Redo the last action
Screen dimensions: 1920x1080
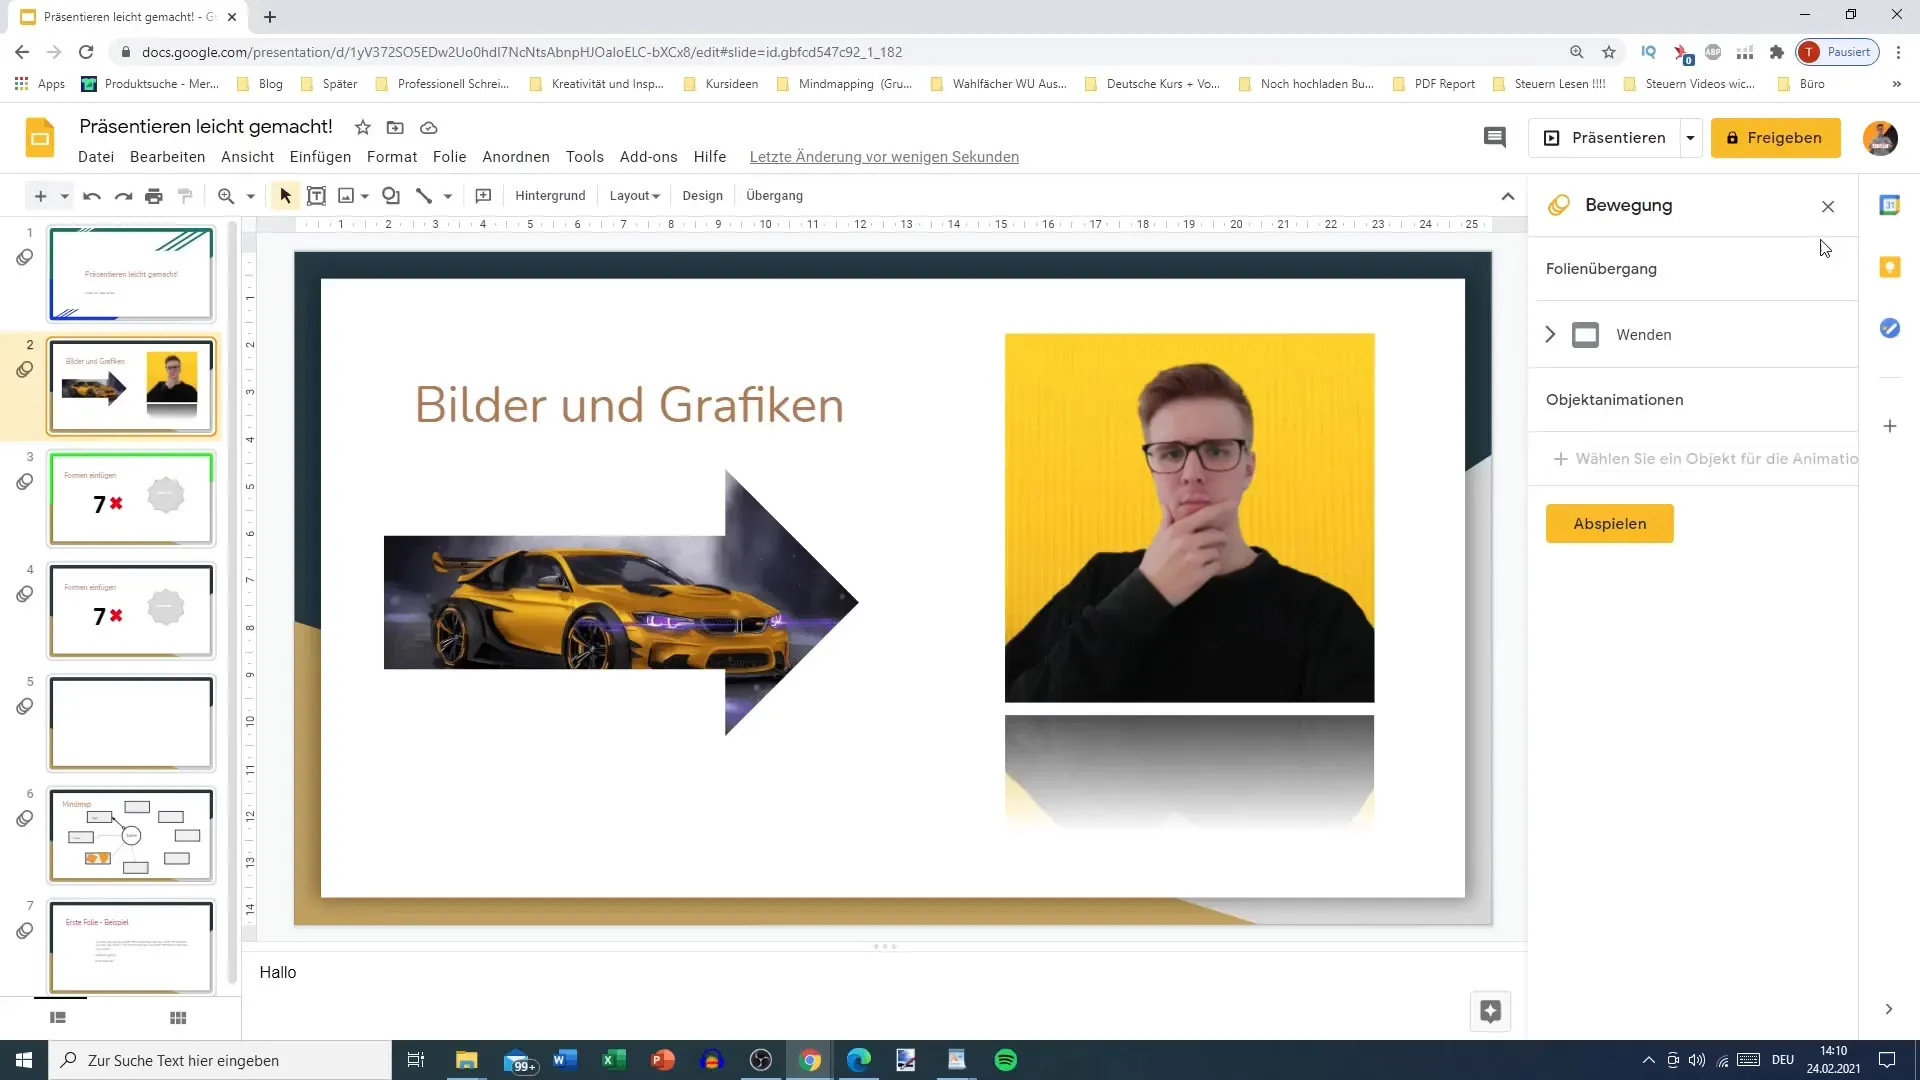tap(123, 196)
